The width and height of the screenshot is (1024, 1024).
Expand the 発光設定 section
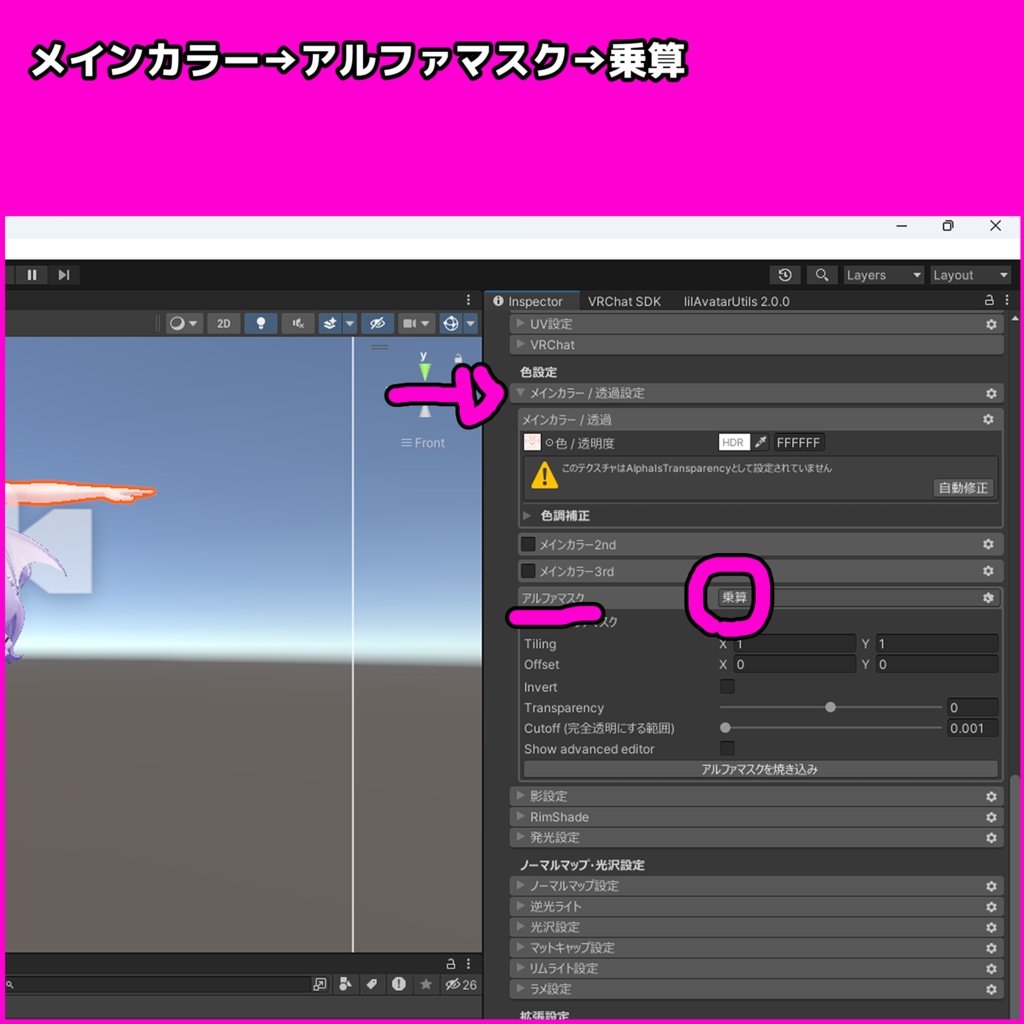[520, 837]
